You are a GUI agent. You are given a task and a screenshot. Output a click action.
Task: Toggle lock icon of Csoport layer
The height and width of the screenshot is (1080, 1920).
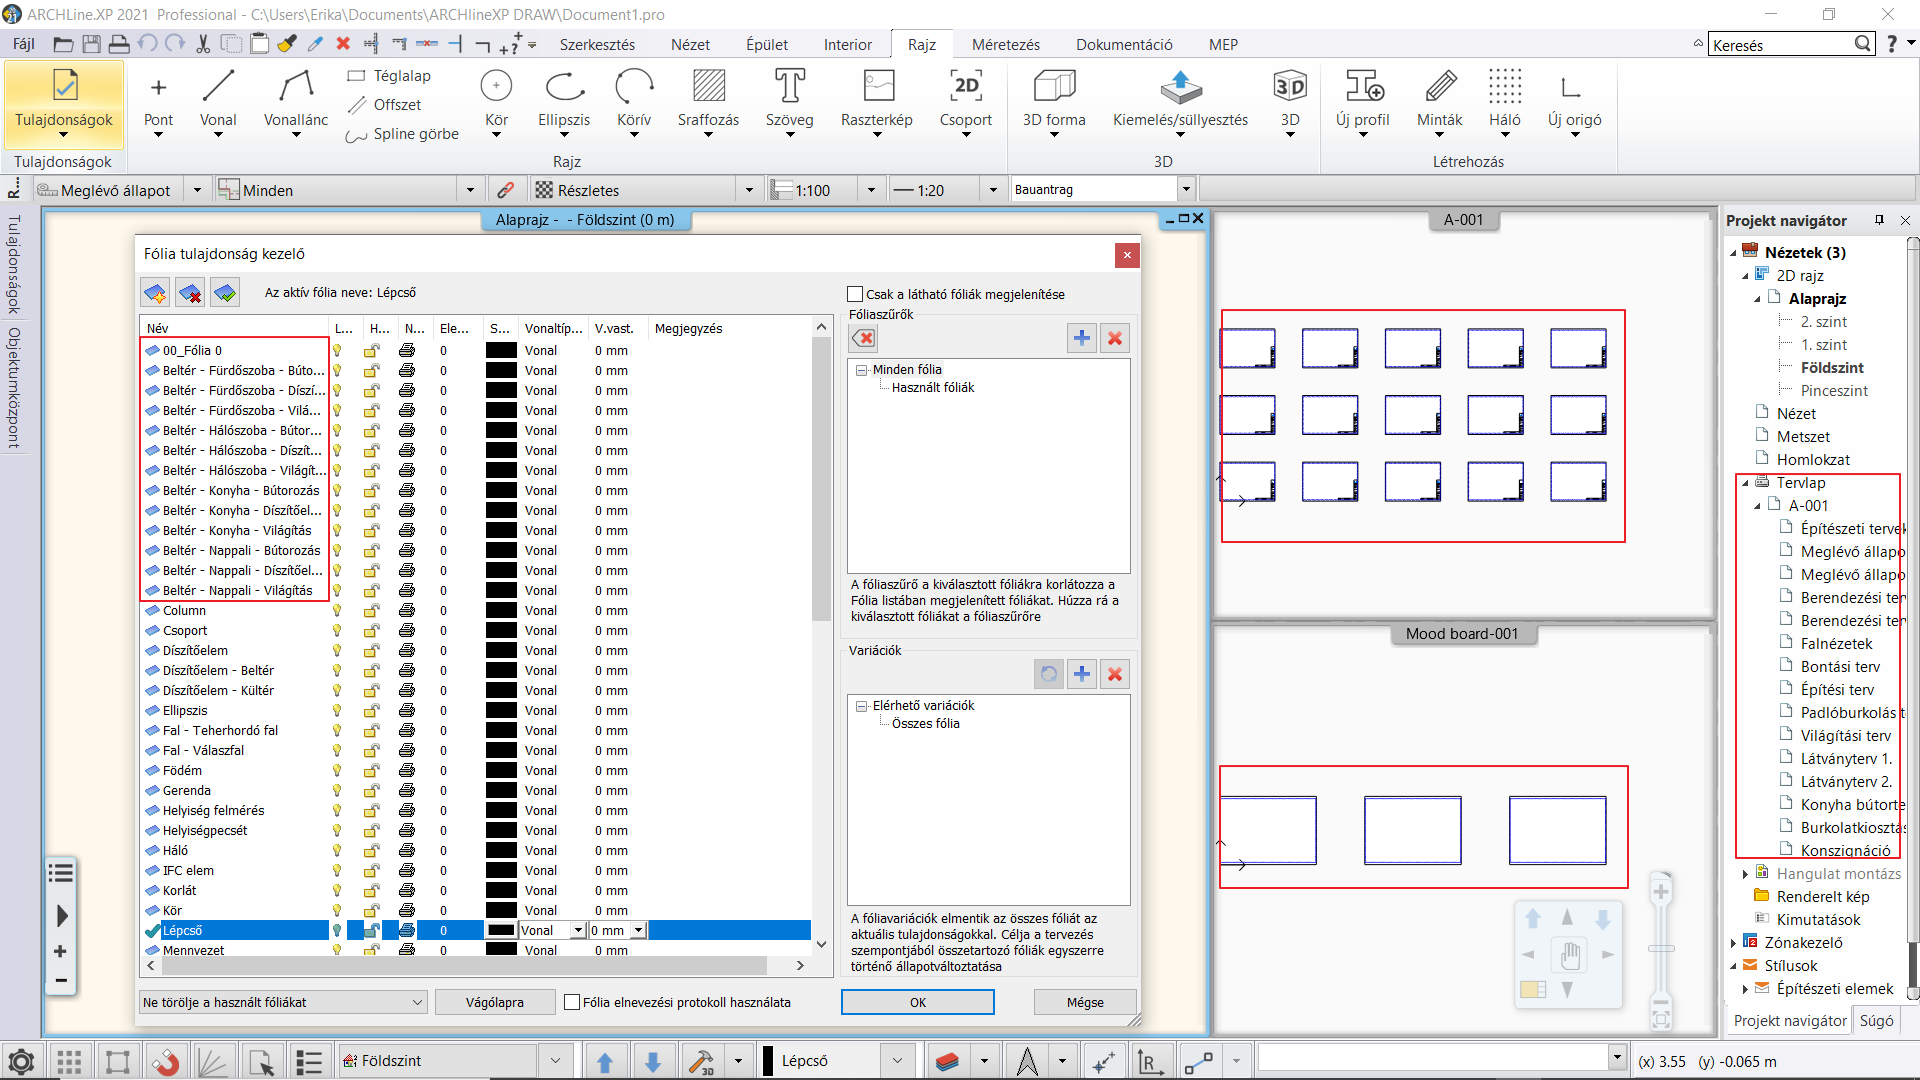[x=371, y=631]
